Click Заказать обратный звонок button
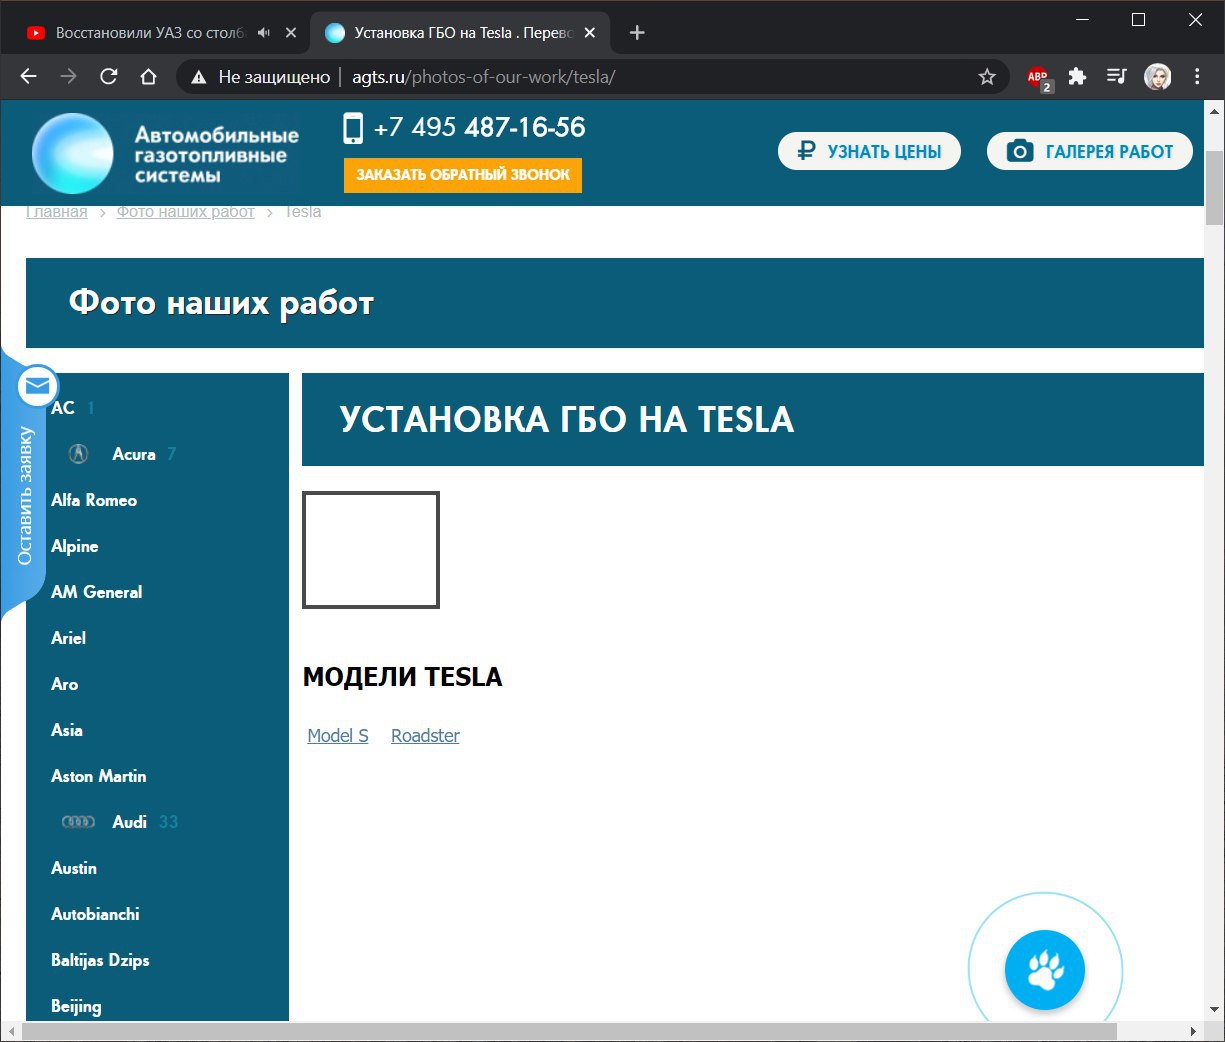The width and height of the screenshot is (1225, 1042). pos(463,174)
